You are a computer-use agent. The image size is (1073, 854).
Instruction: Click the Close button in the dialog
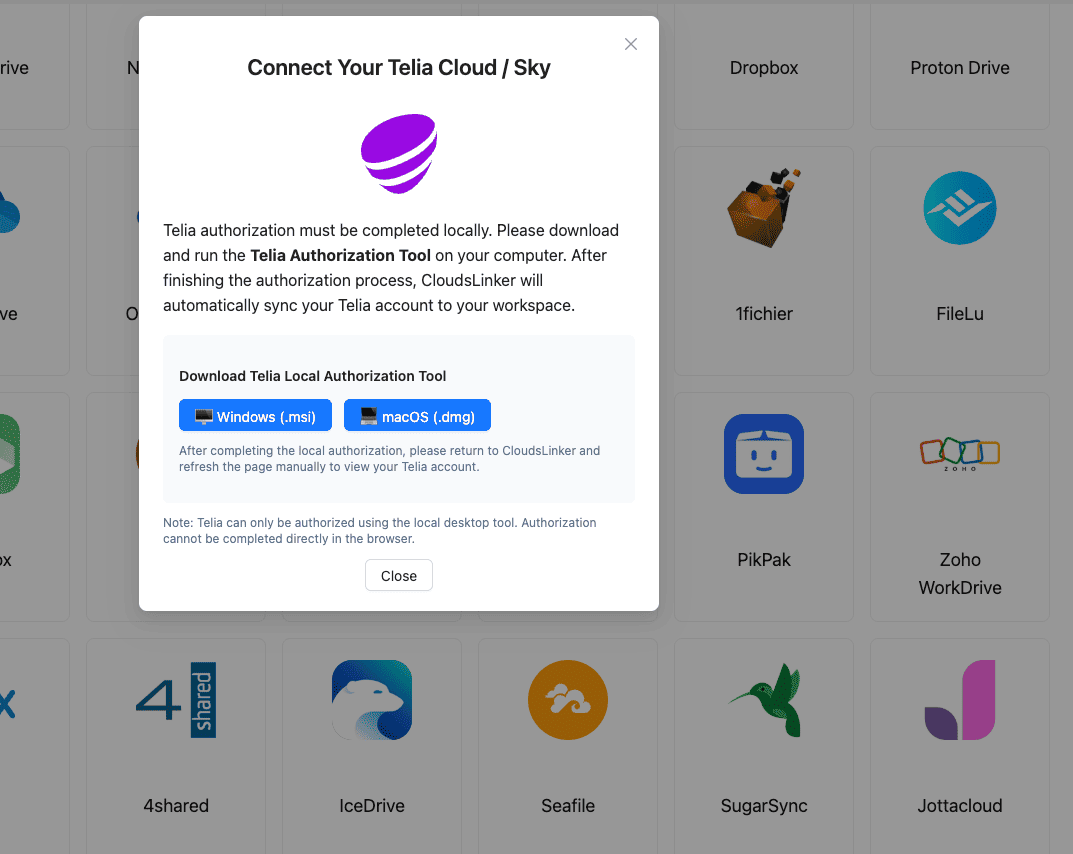[398, 575]
